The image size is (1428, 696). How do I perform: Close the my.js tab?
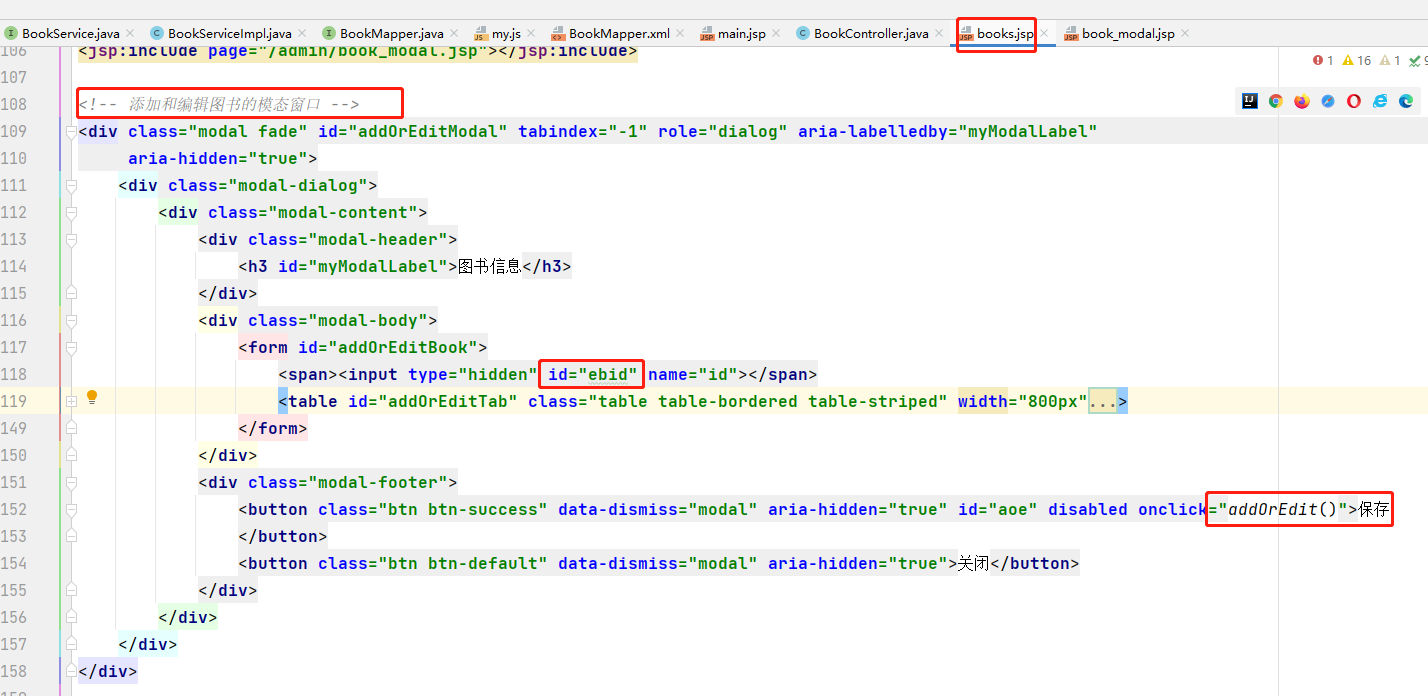[x=531, y=33]
